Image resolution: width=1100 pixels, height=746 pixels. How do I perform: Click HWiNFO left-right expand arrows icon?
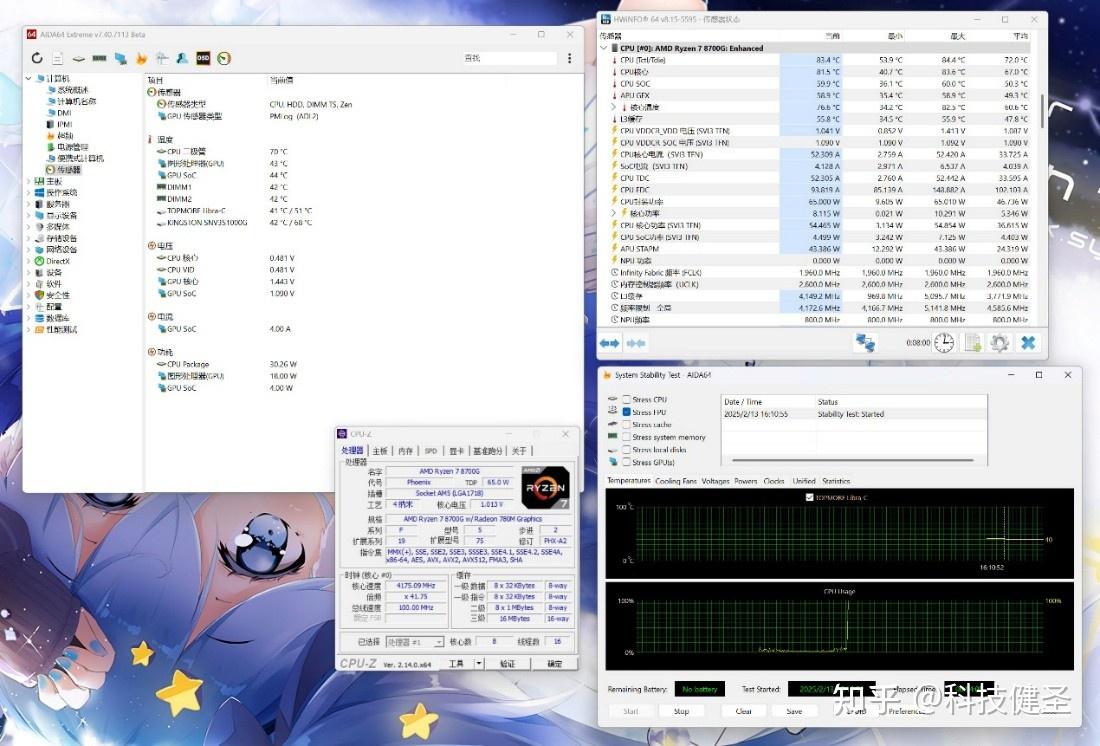(x=609, y=343)
